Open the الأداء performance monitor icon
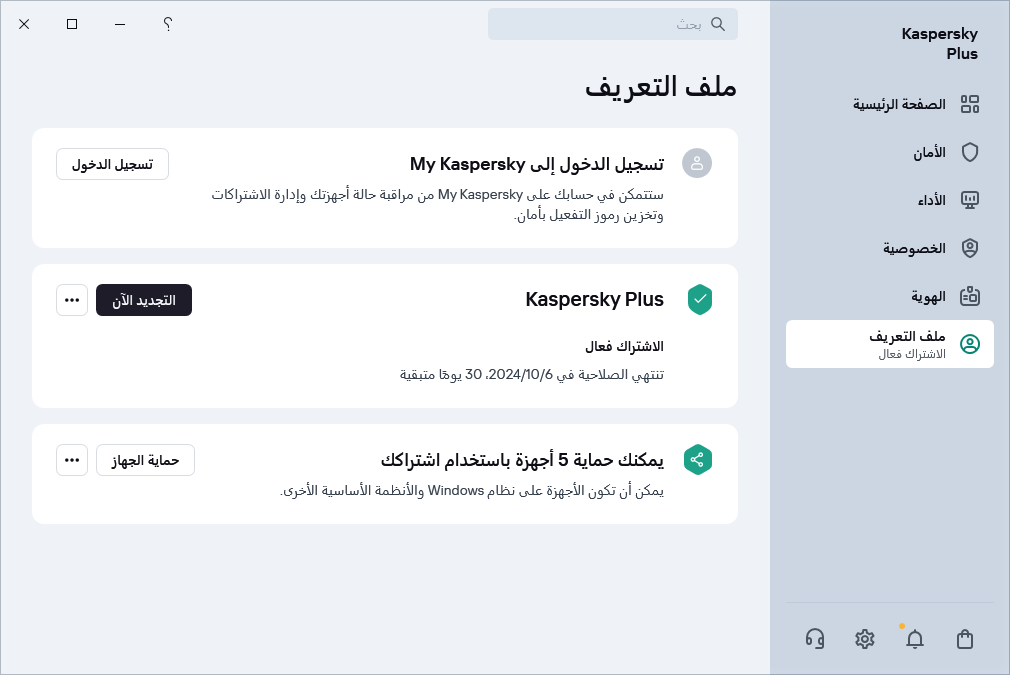This screenshot has width=1010, height=675. (x=970, y=200)
